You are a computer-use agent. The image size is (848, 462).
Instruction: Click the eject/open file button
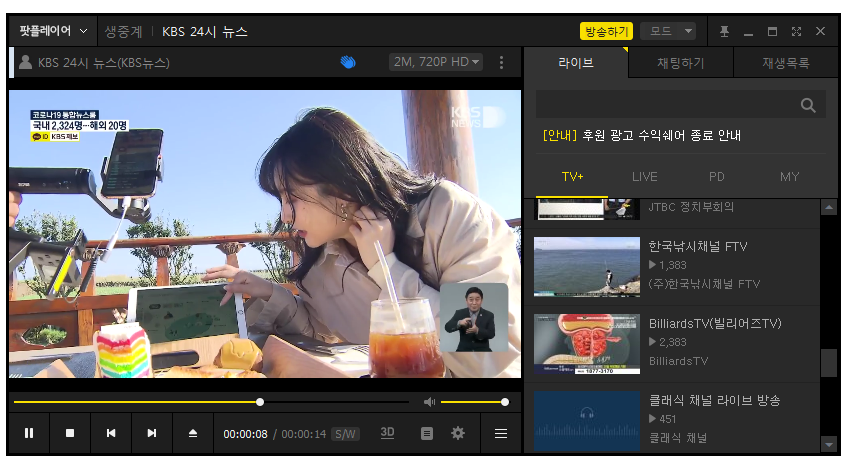tap(193, 433)
